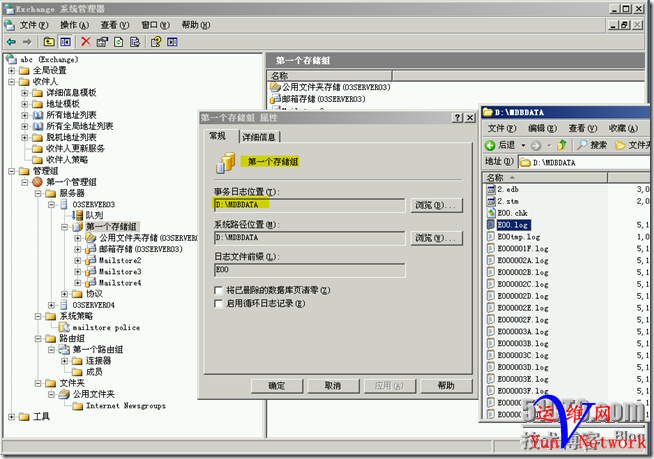This screenshot has width=654, height=459.
Task: Click the First Administrative Group icon
Action: [38, 182]
